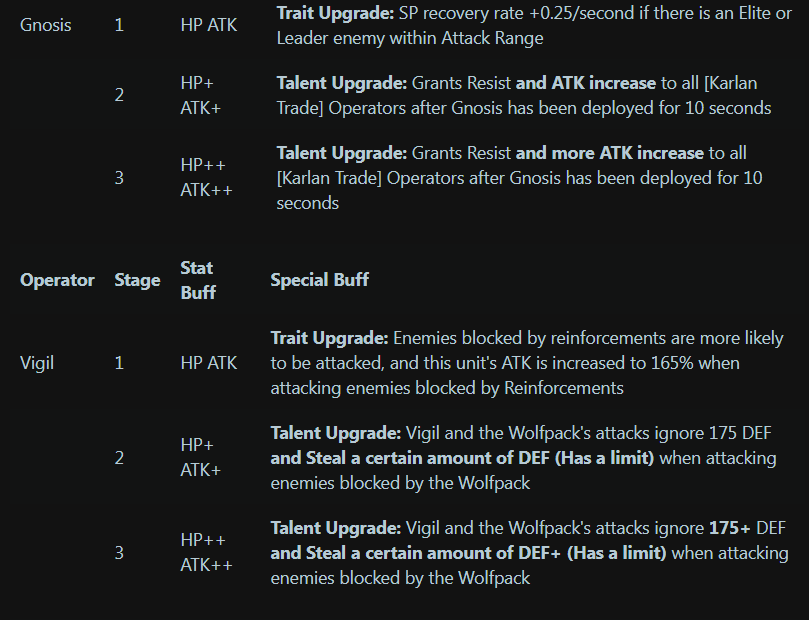This screenshot has width=809, height=620.
Task: Click Gnosis stage 2 Talent Upgrade label
Action: (342, 83)
